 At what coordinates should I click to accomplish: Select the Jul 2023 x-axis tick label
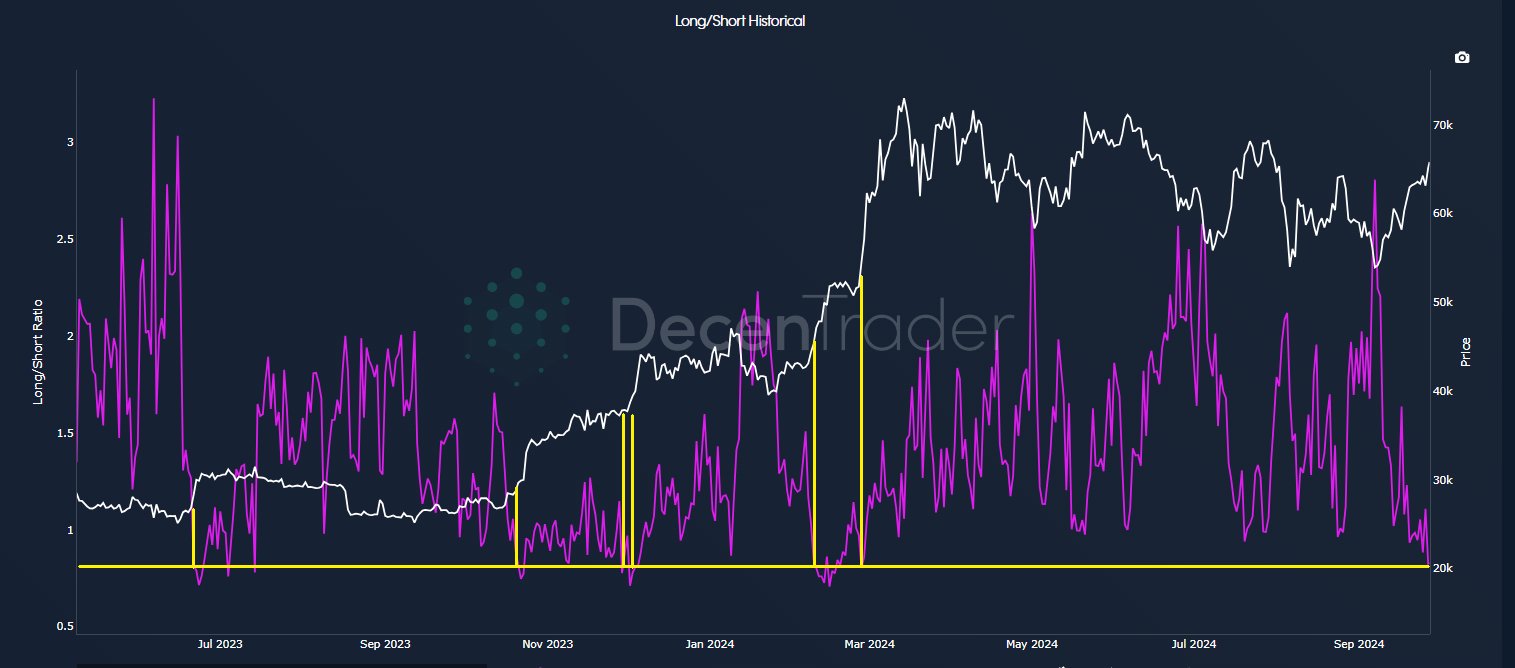click(x=220, y=644)
